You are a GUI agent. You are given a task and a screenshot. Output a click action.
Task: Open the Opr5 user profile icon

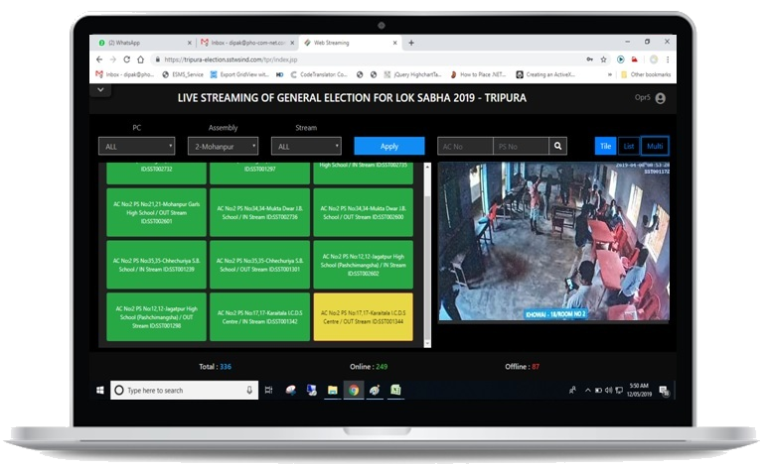pyautogui.click(x=660, y=98)
